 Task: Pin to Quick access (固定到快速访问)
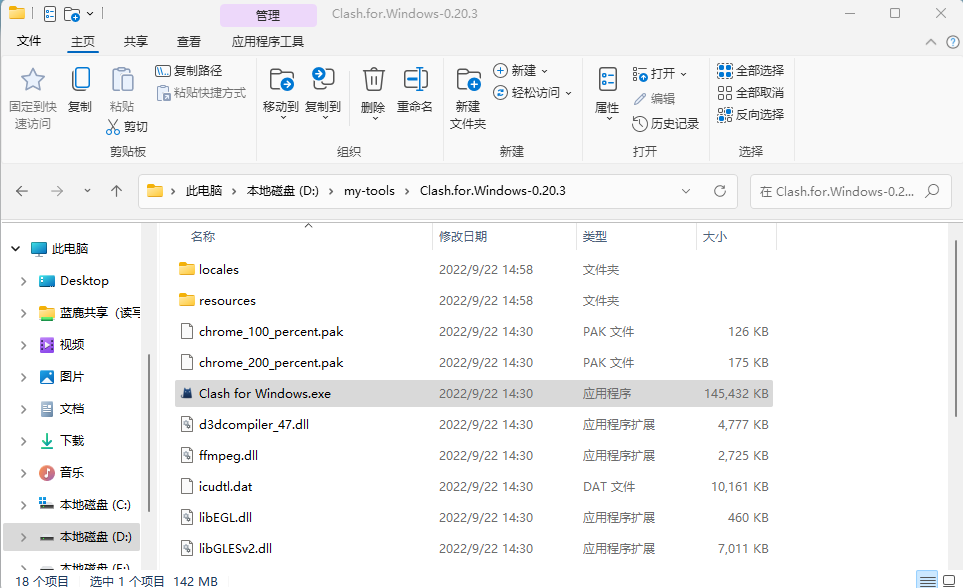tap(33, 98)
